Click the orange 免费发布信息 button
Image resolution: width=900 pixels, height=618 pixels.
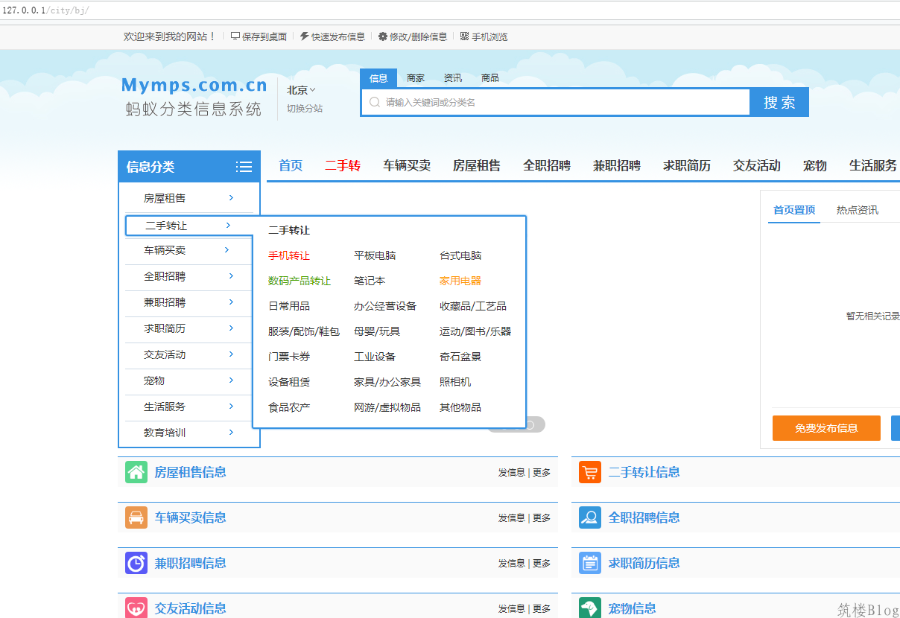click(x=826, y=428)
